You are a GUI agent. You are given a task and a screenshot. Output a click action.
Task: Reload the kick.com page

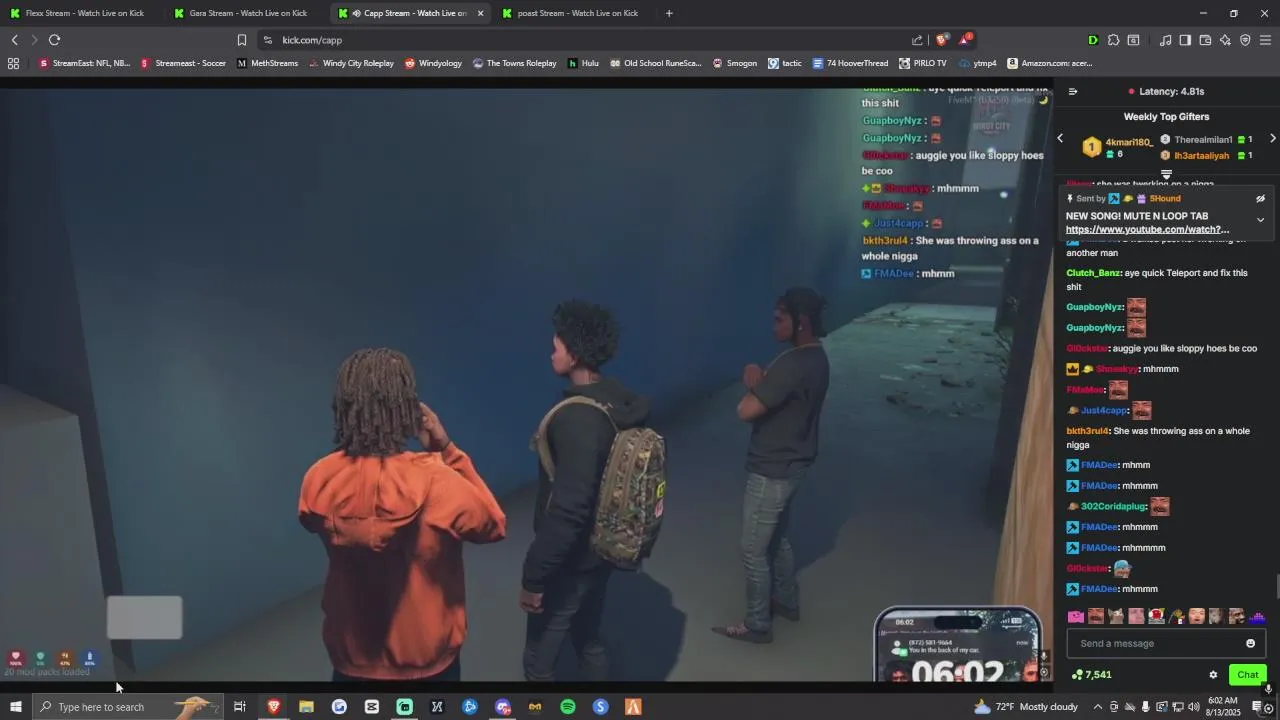54,40
